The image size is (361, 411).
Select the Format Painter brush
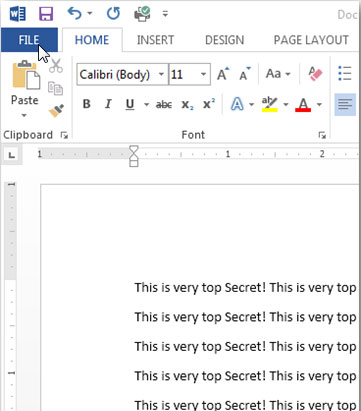coord(56,111)
